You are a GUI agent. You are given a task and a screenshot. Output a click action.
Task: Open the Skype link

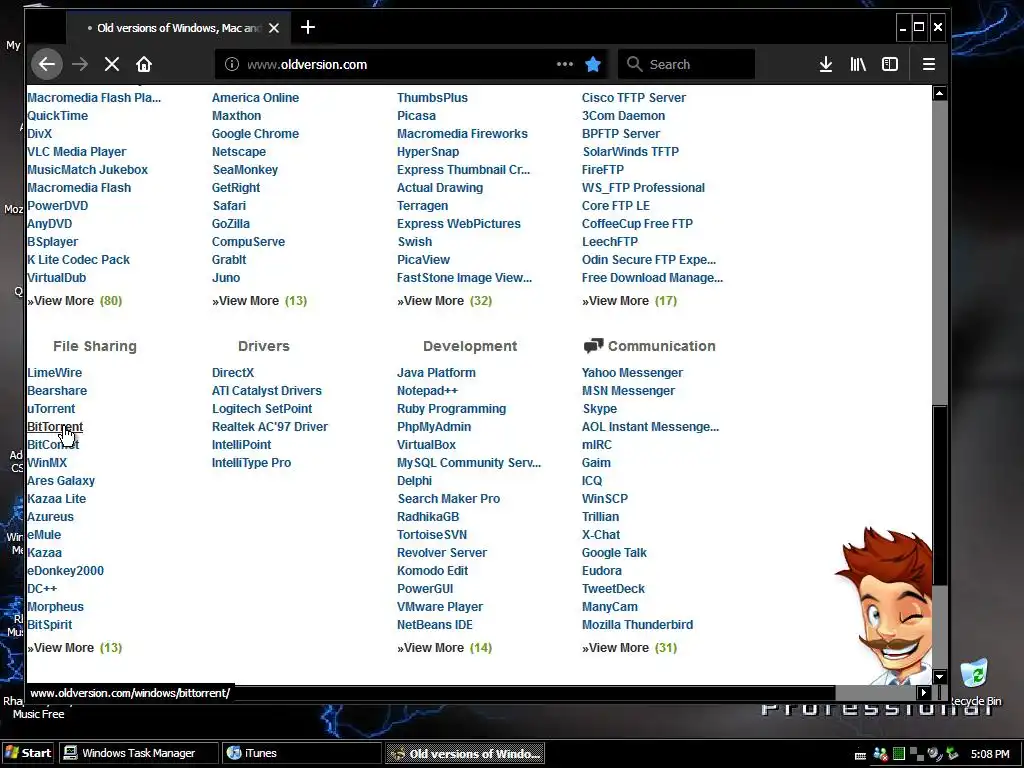coord(600,408)
